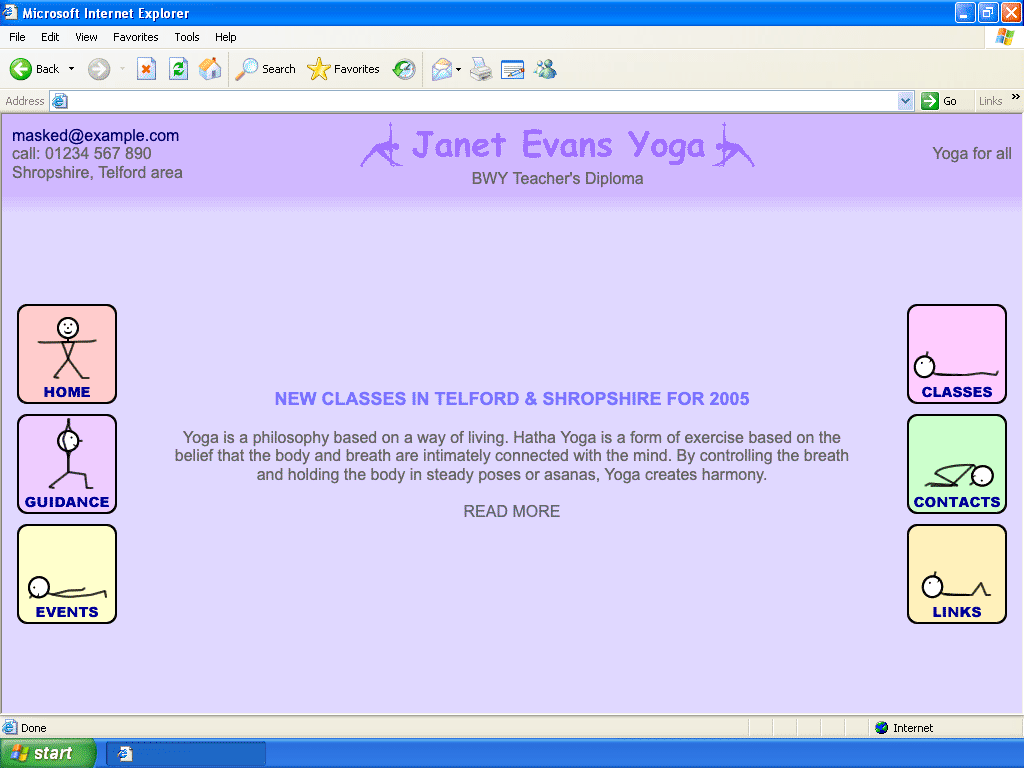
Task: Click the right yoga silhouette beside title
Action: point(733,145)
